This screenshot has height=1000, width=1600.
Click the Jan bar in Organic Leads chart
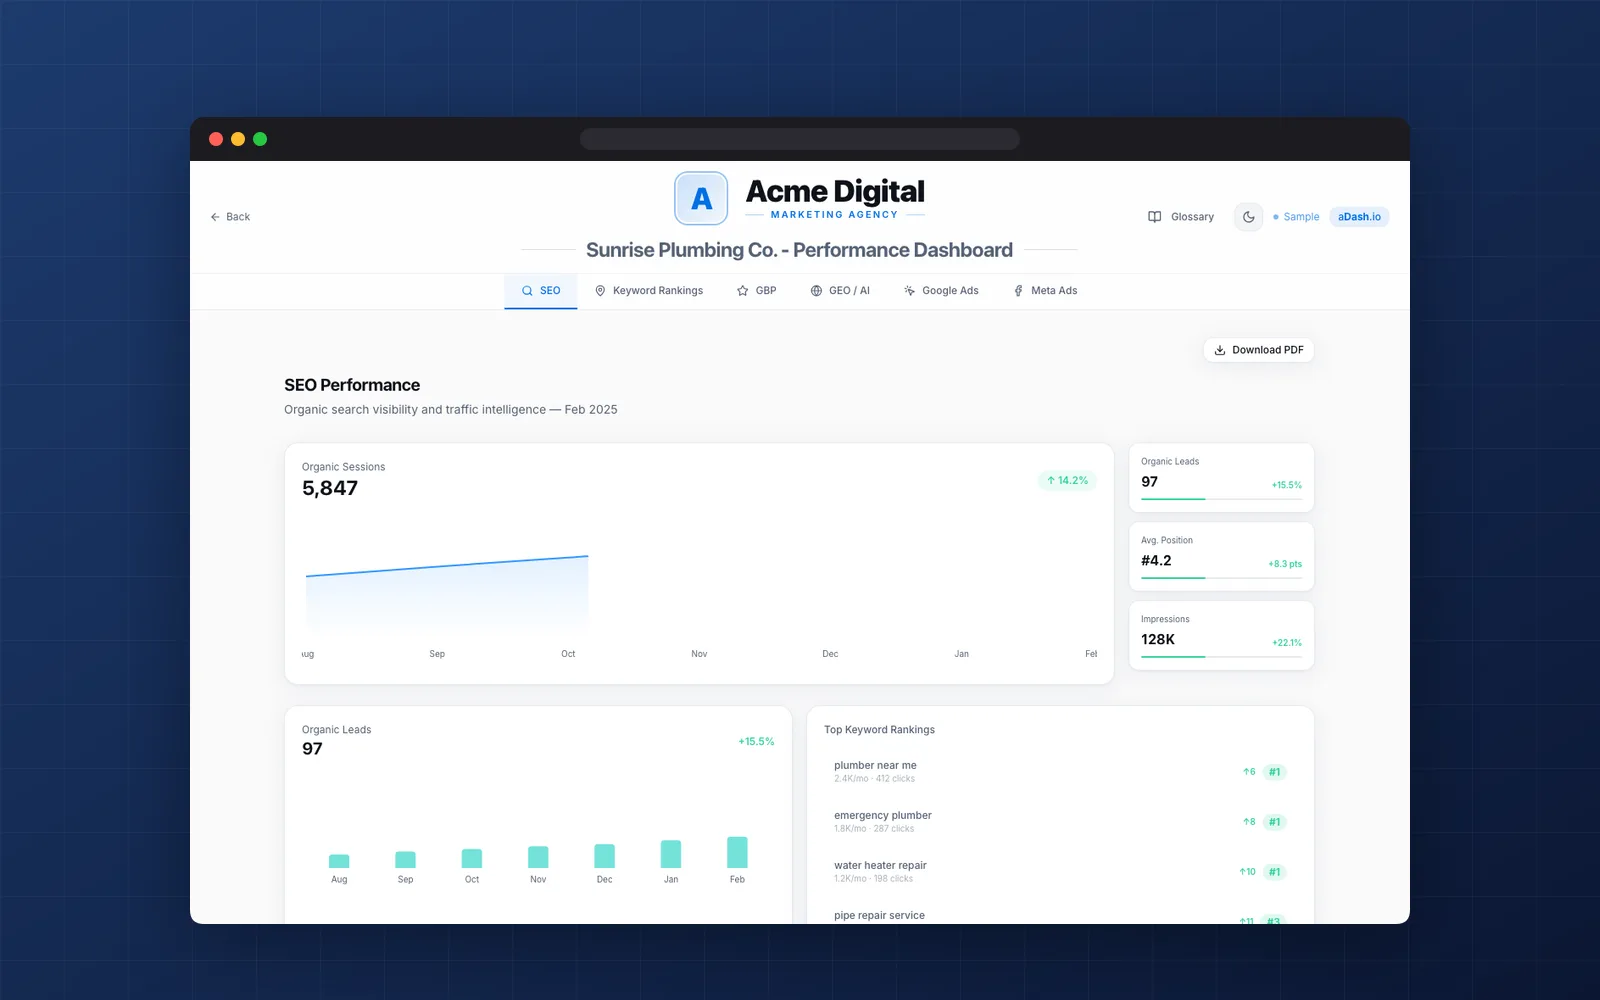[x=671, y=854]
